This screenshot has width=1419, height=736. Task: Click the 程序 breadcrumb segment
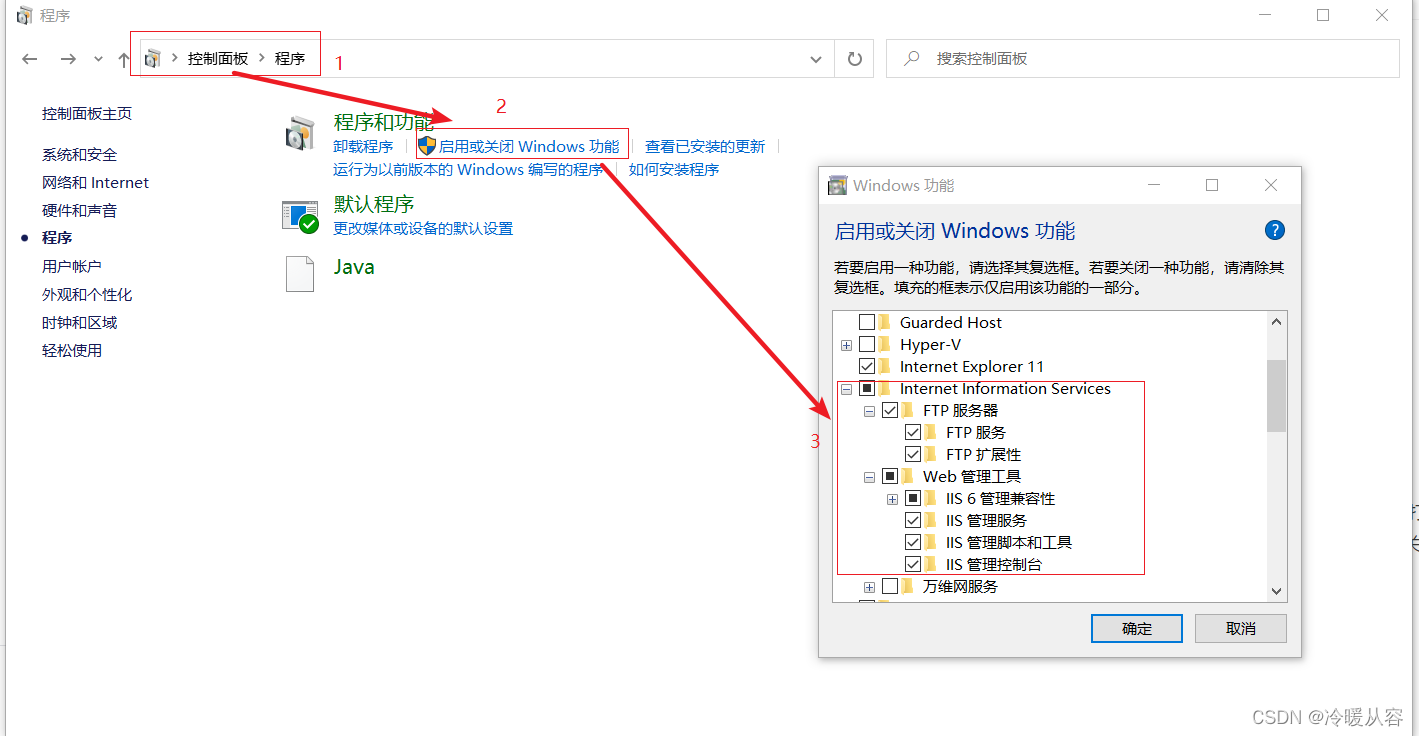point(290,59)
